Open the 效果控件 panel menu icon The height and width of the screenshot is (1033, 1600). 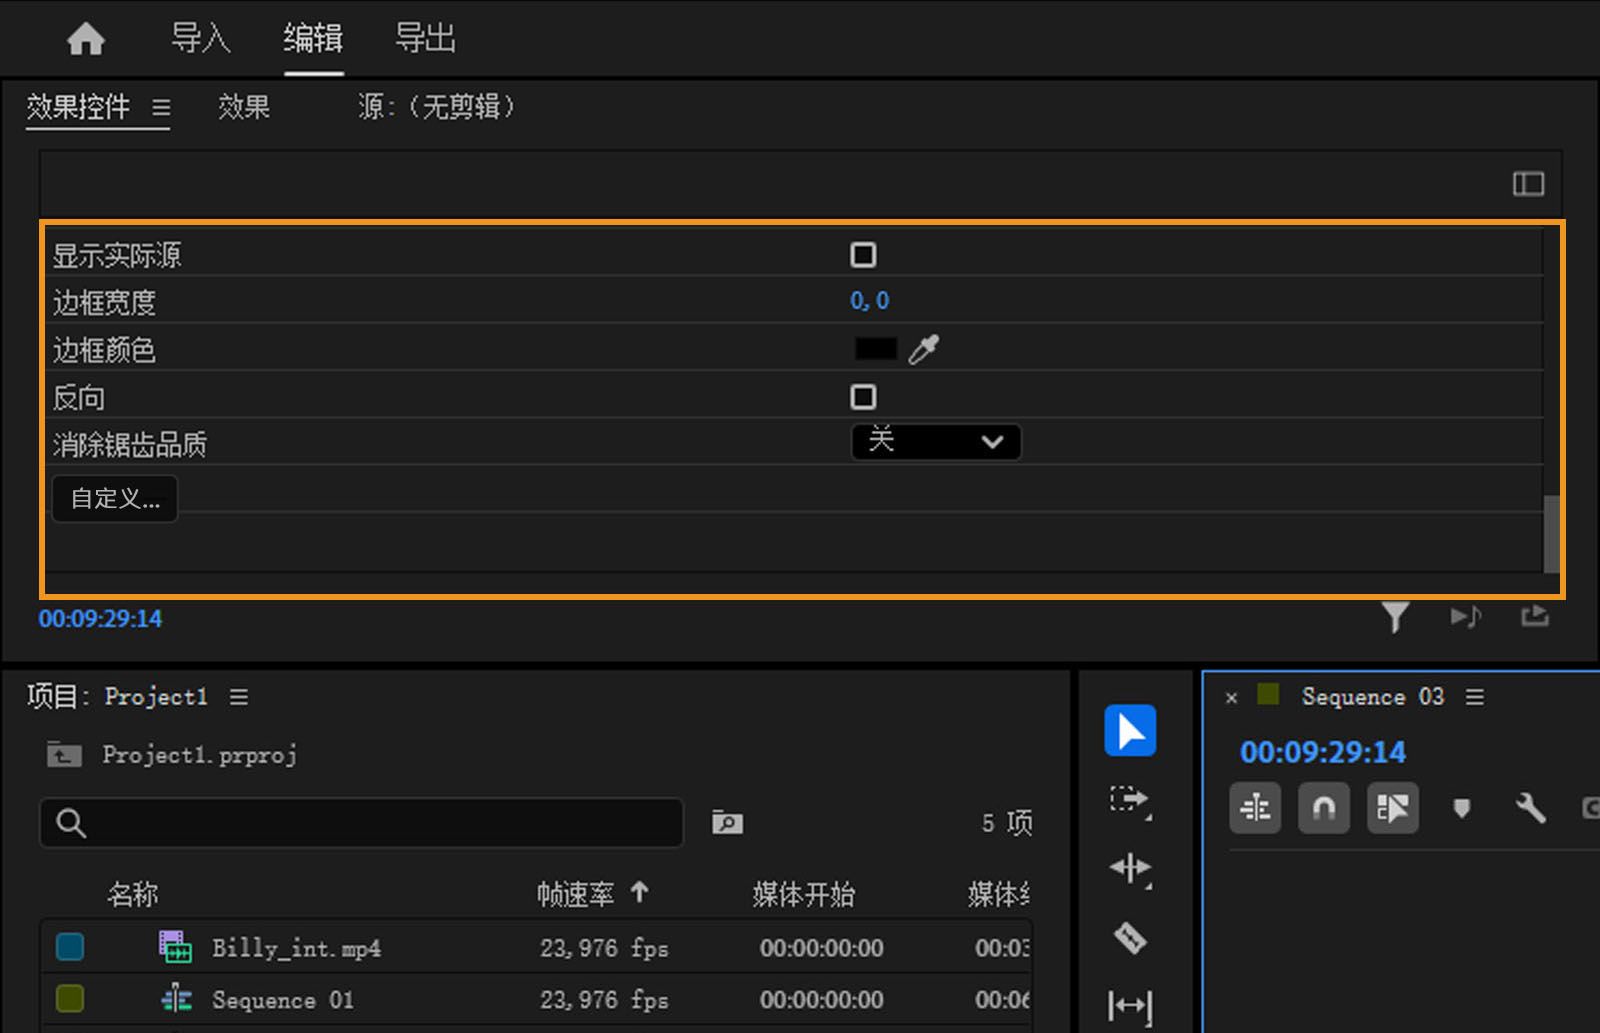pos(161,107)
